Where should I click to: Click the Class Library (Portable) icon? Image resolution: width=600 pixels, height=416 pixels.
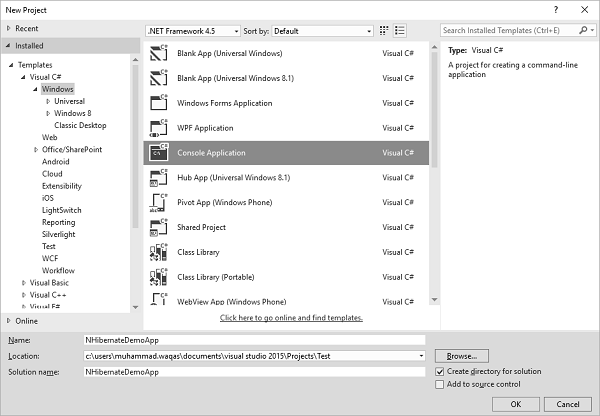159,277
